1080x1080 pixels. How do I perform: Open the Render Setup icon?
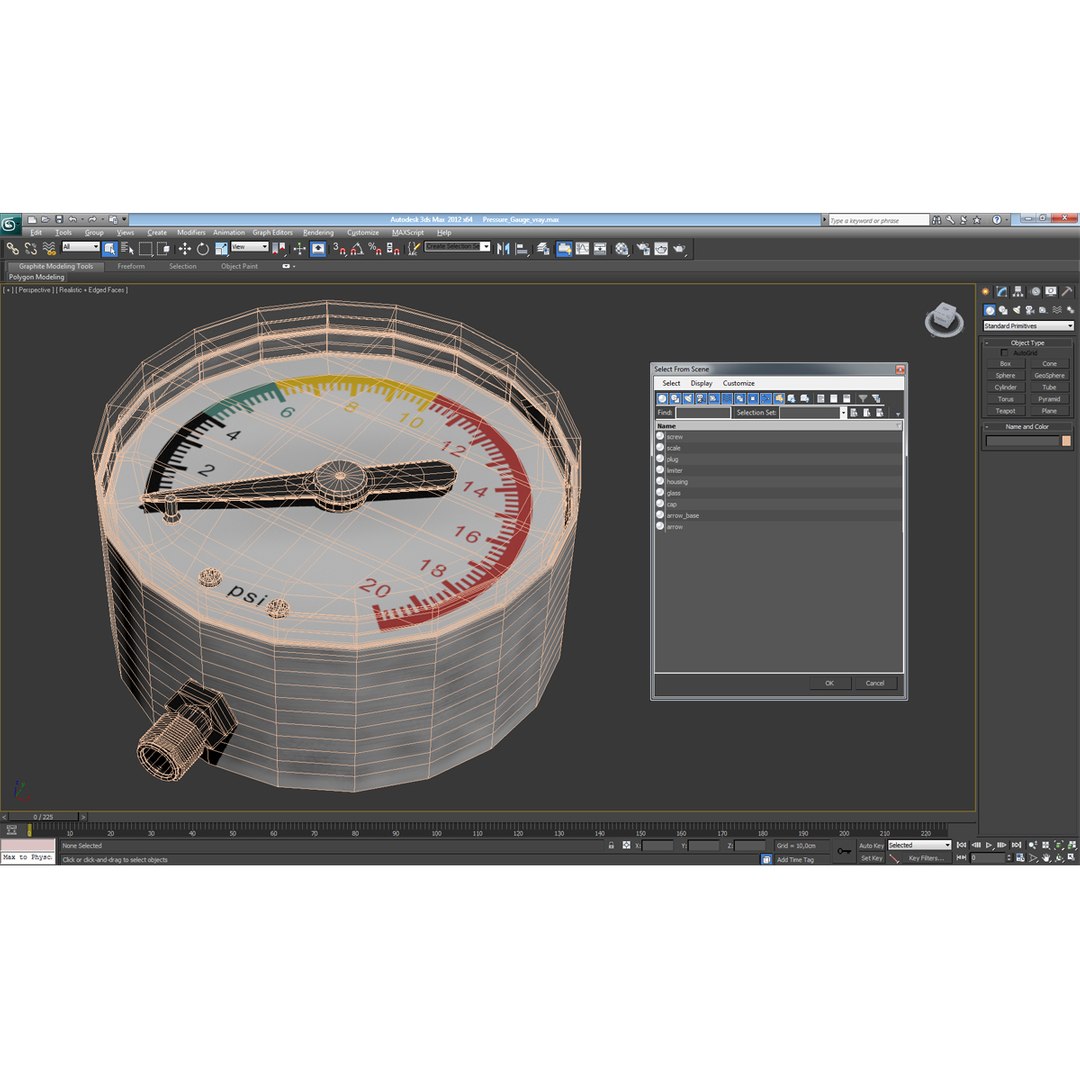[x=643, y=249]
